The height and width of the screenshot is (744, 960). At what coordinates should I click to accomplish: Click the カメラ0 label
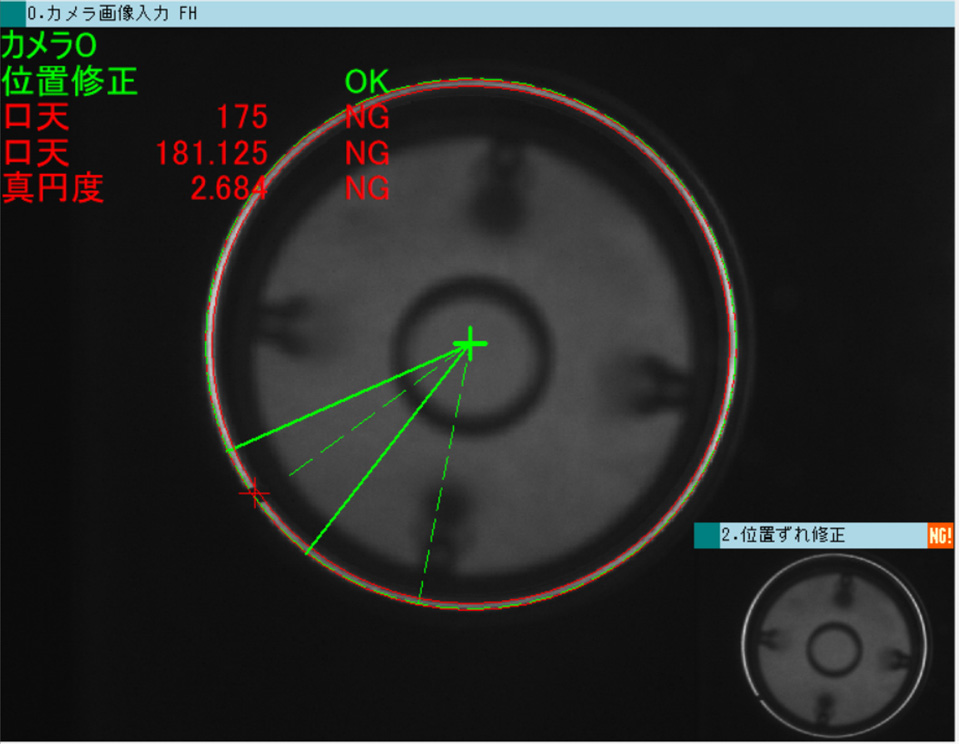point(48,46)
